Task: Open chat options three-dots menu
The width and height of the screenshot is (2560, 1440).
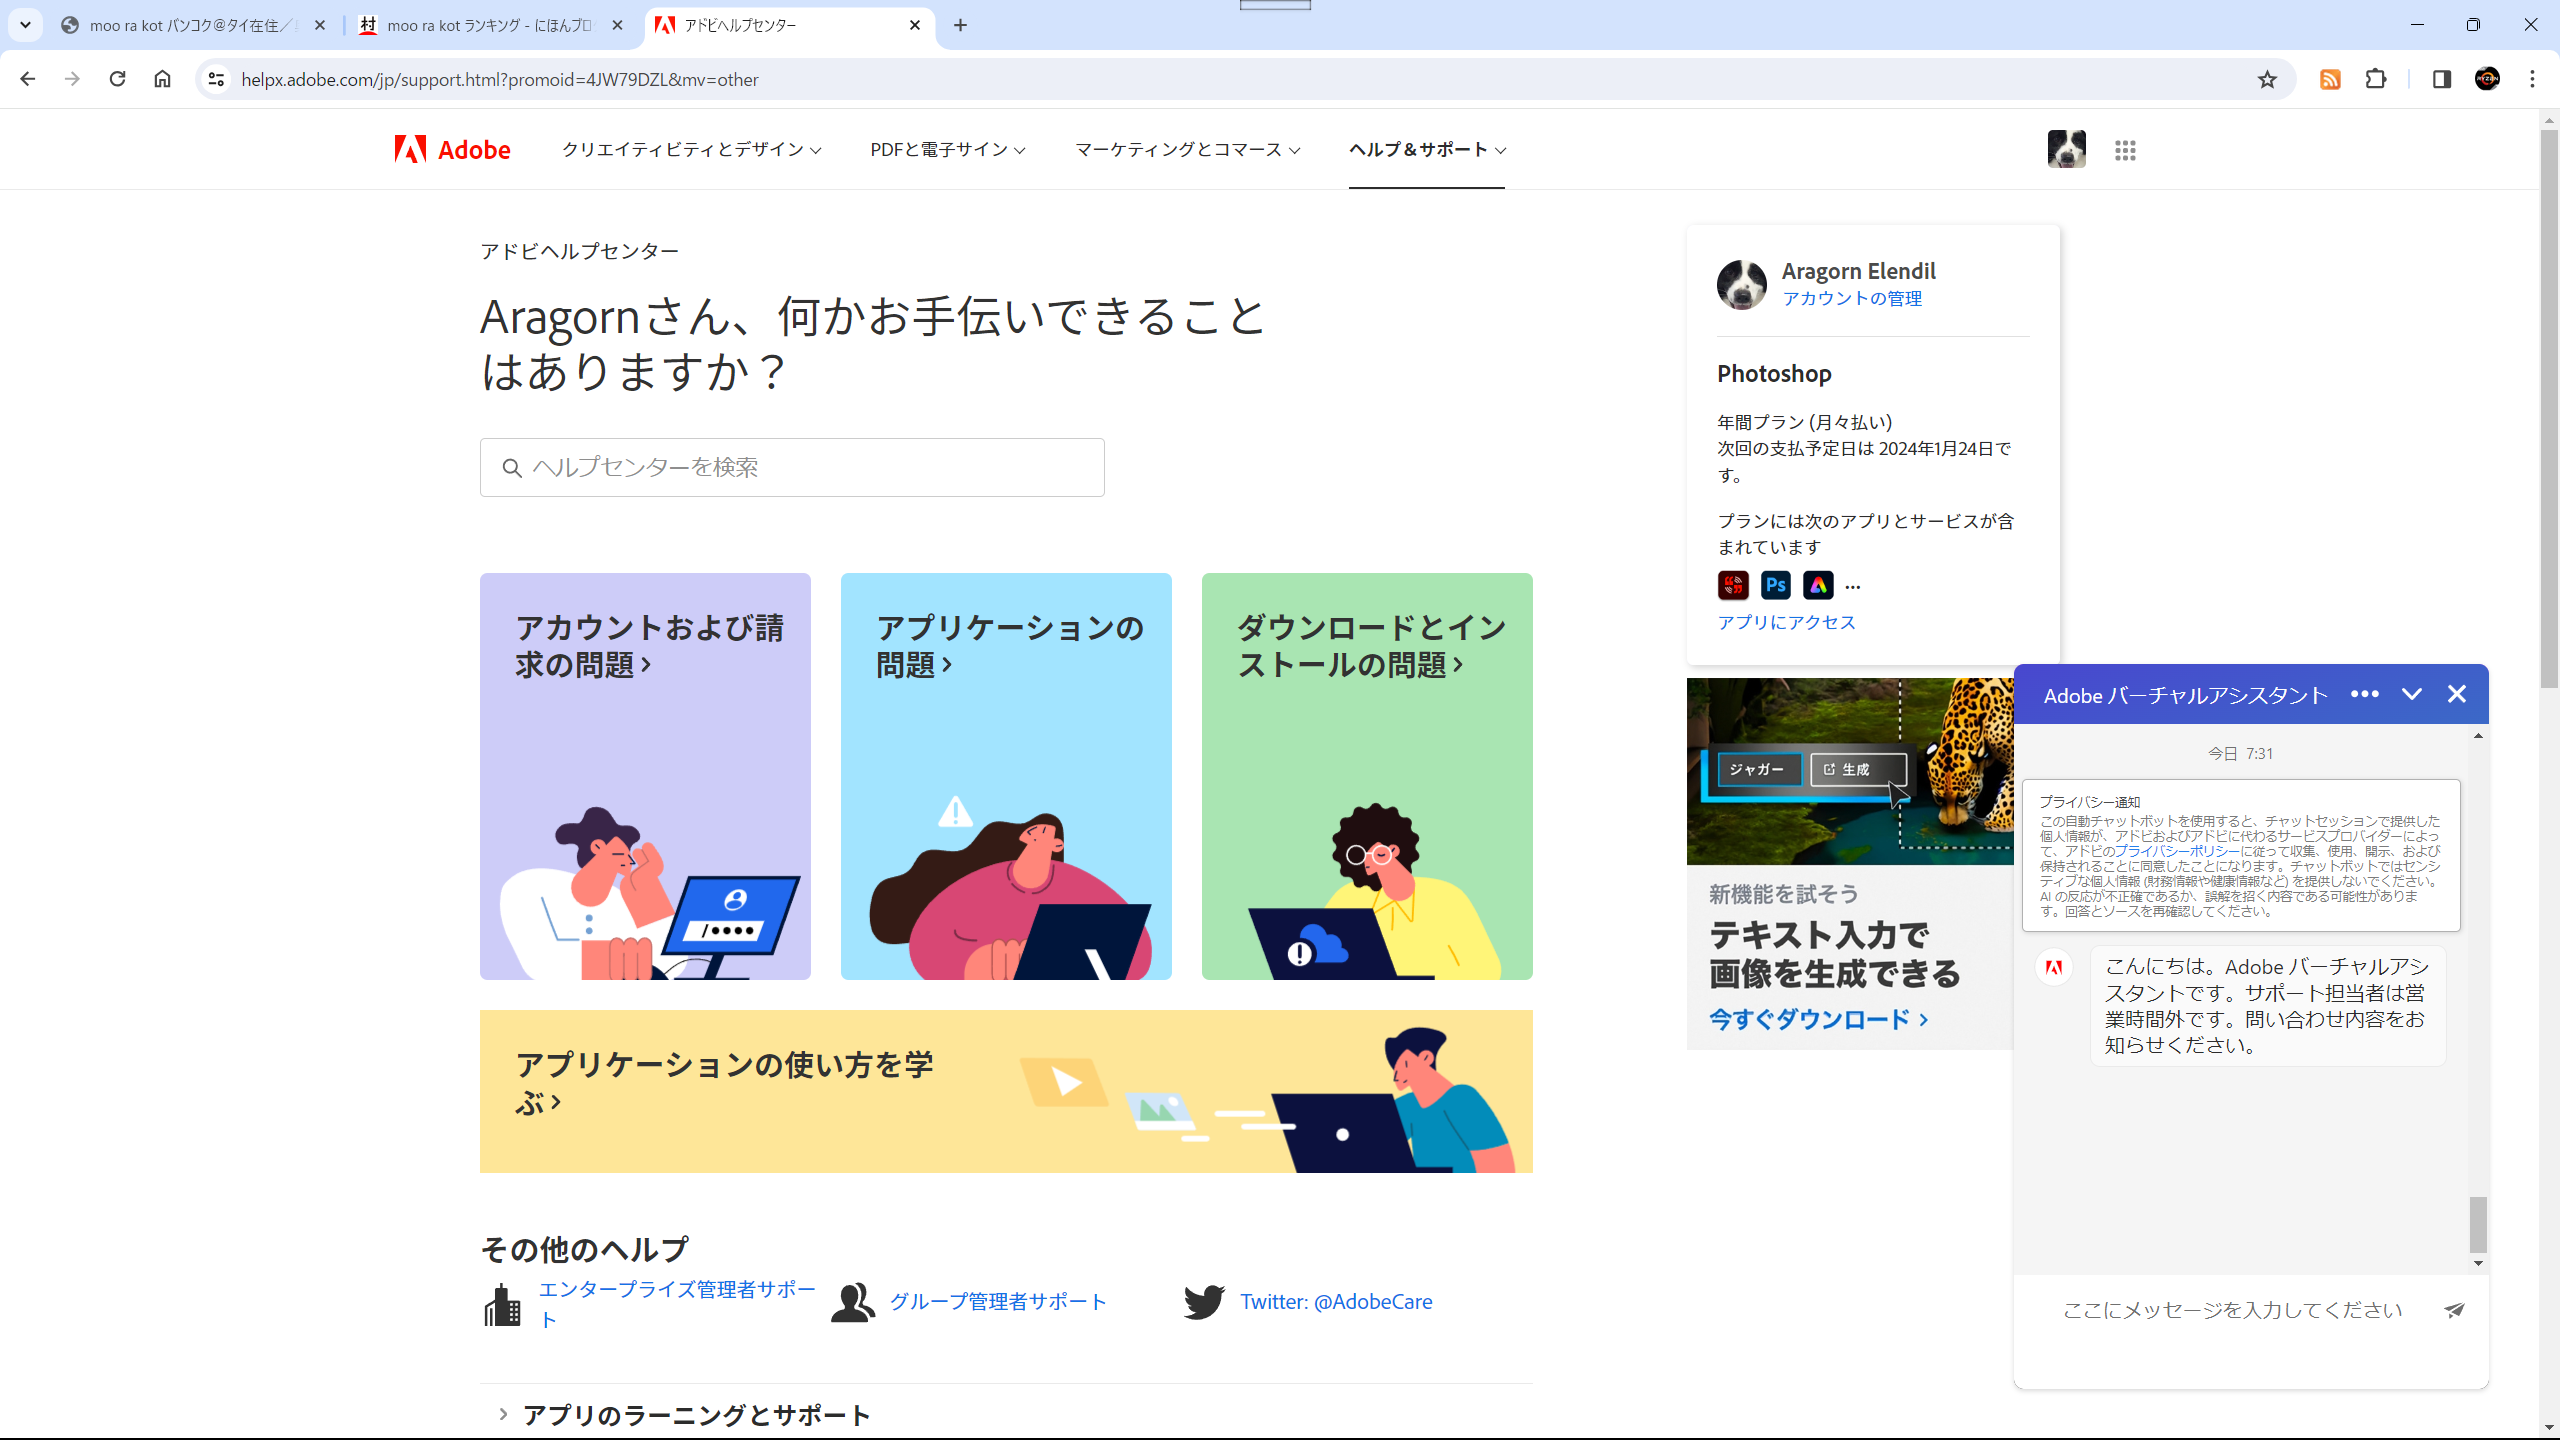Action: point(2365,694)
